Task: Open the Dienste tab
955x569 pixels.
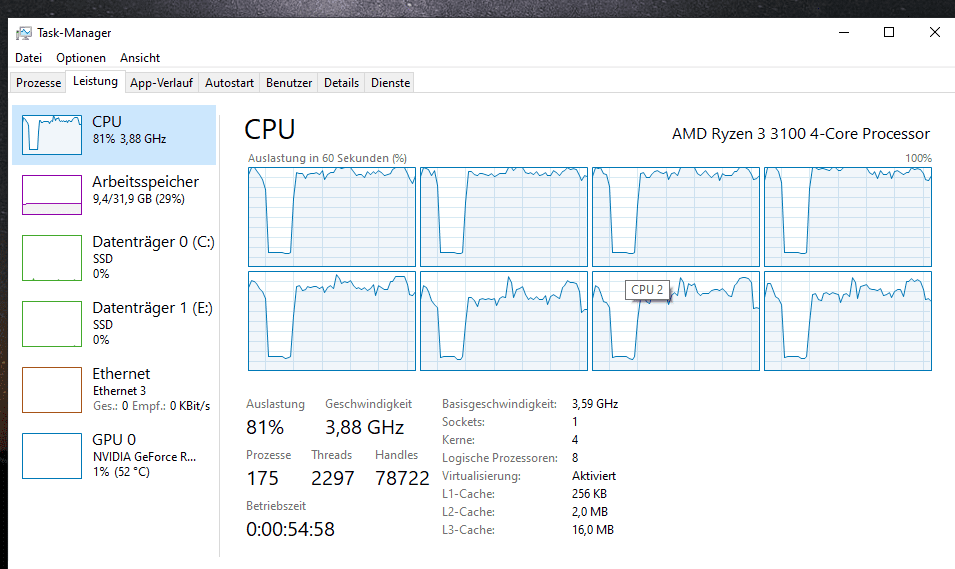Action: tap(390, 83)
